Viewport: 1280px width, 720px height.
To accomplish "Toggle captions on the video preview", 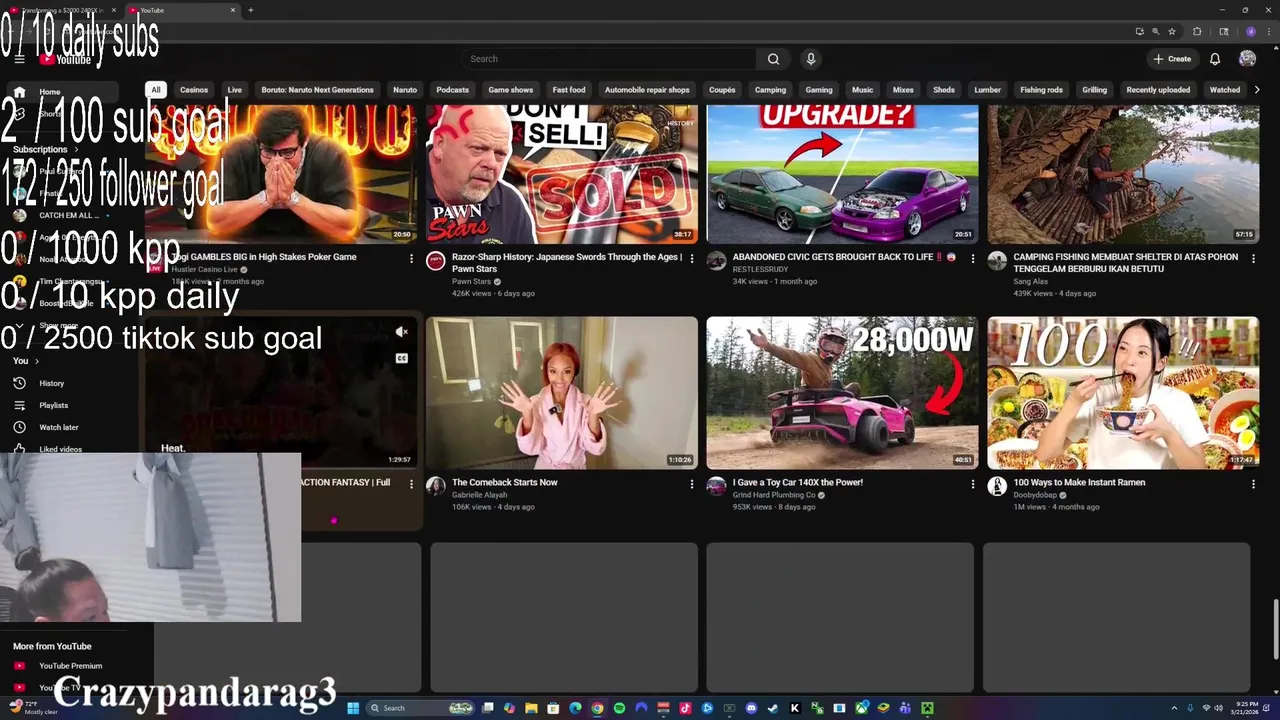I will point(401,358).
